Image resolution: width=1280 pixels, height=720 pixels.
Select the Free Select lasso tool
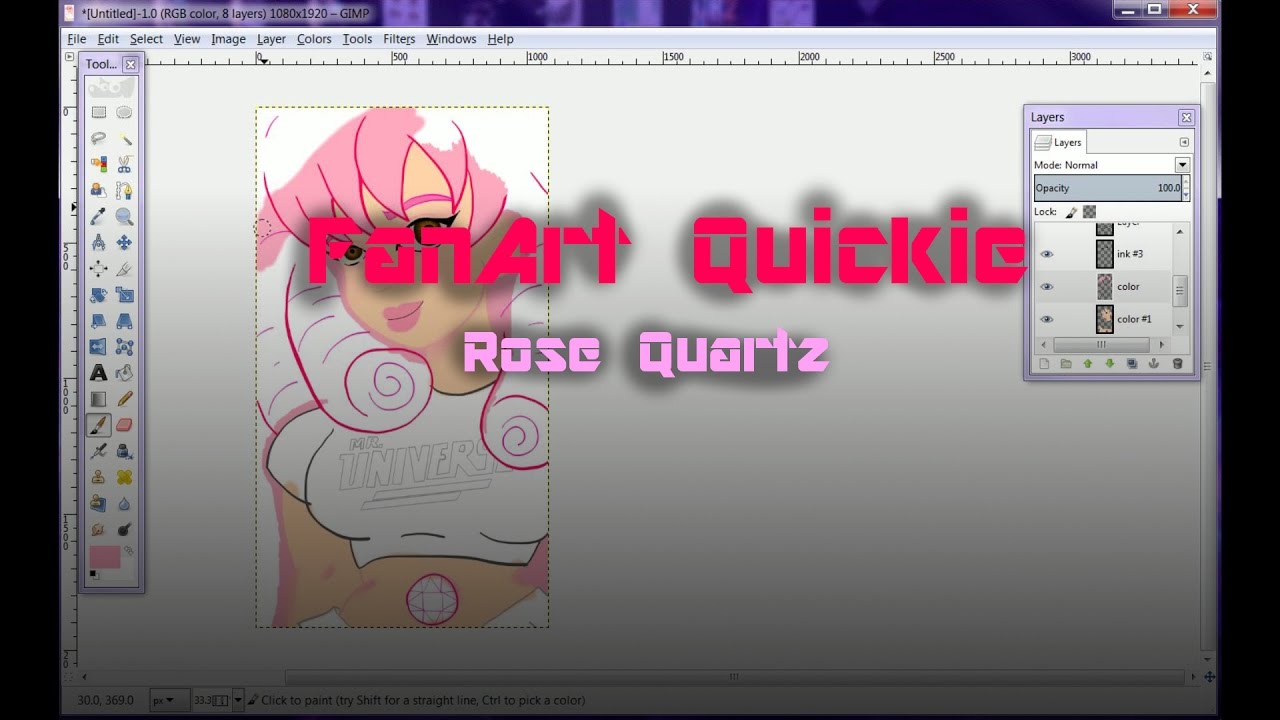click(99, 138)
